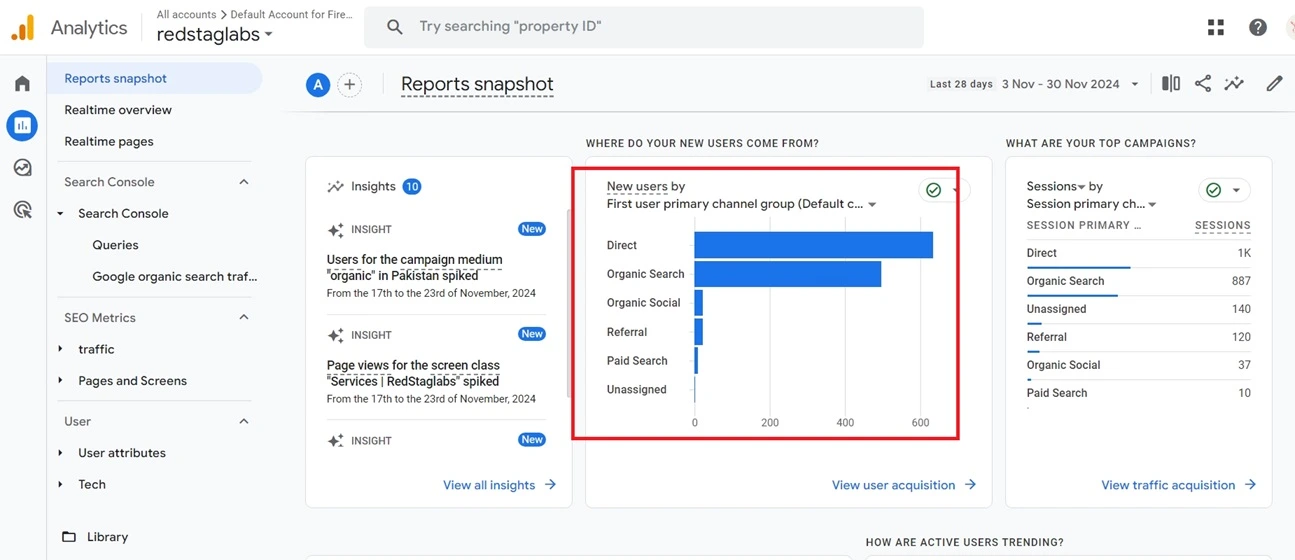Select Queries under Search Console
1295x560 pixels.
coord(115,245)
